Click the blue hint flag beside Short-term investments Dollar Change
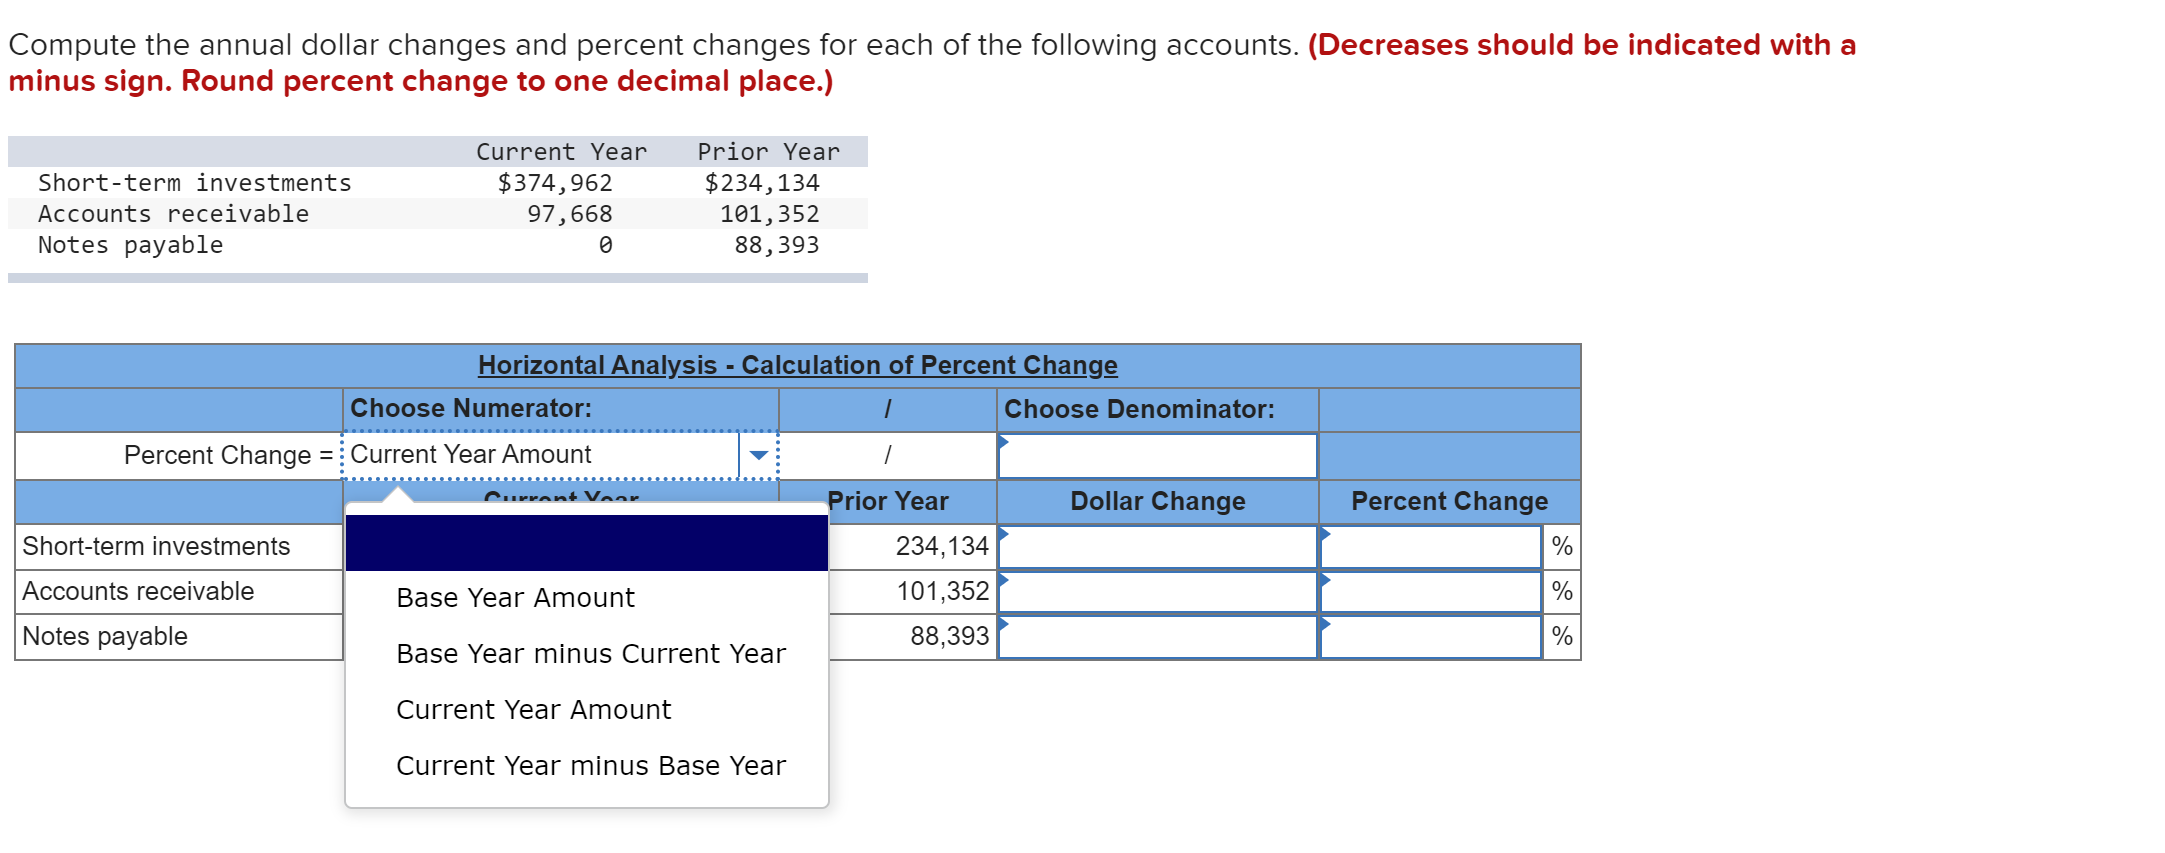This screenshot has width=2165, height=853. 1003,532
